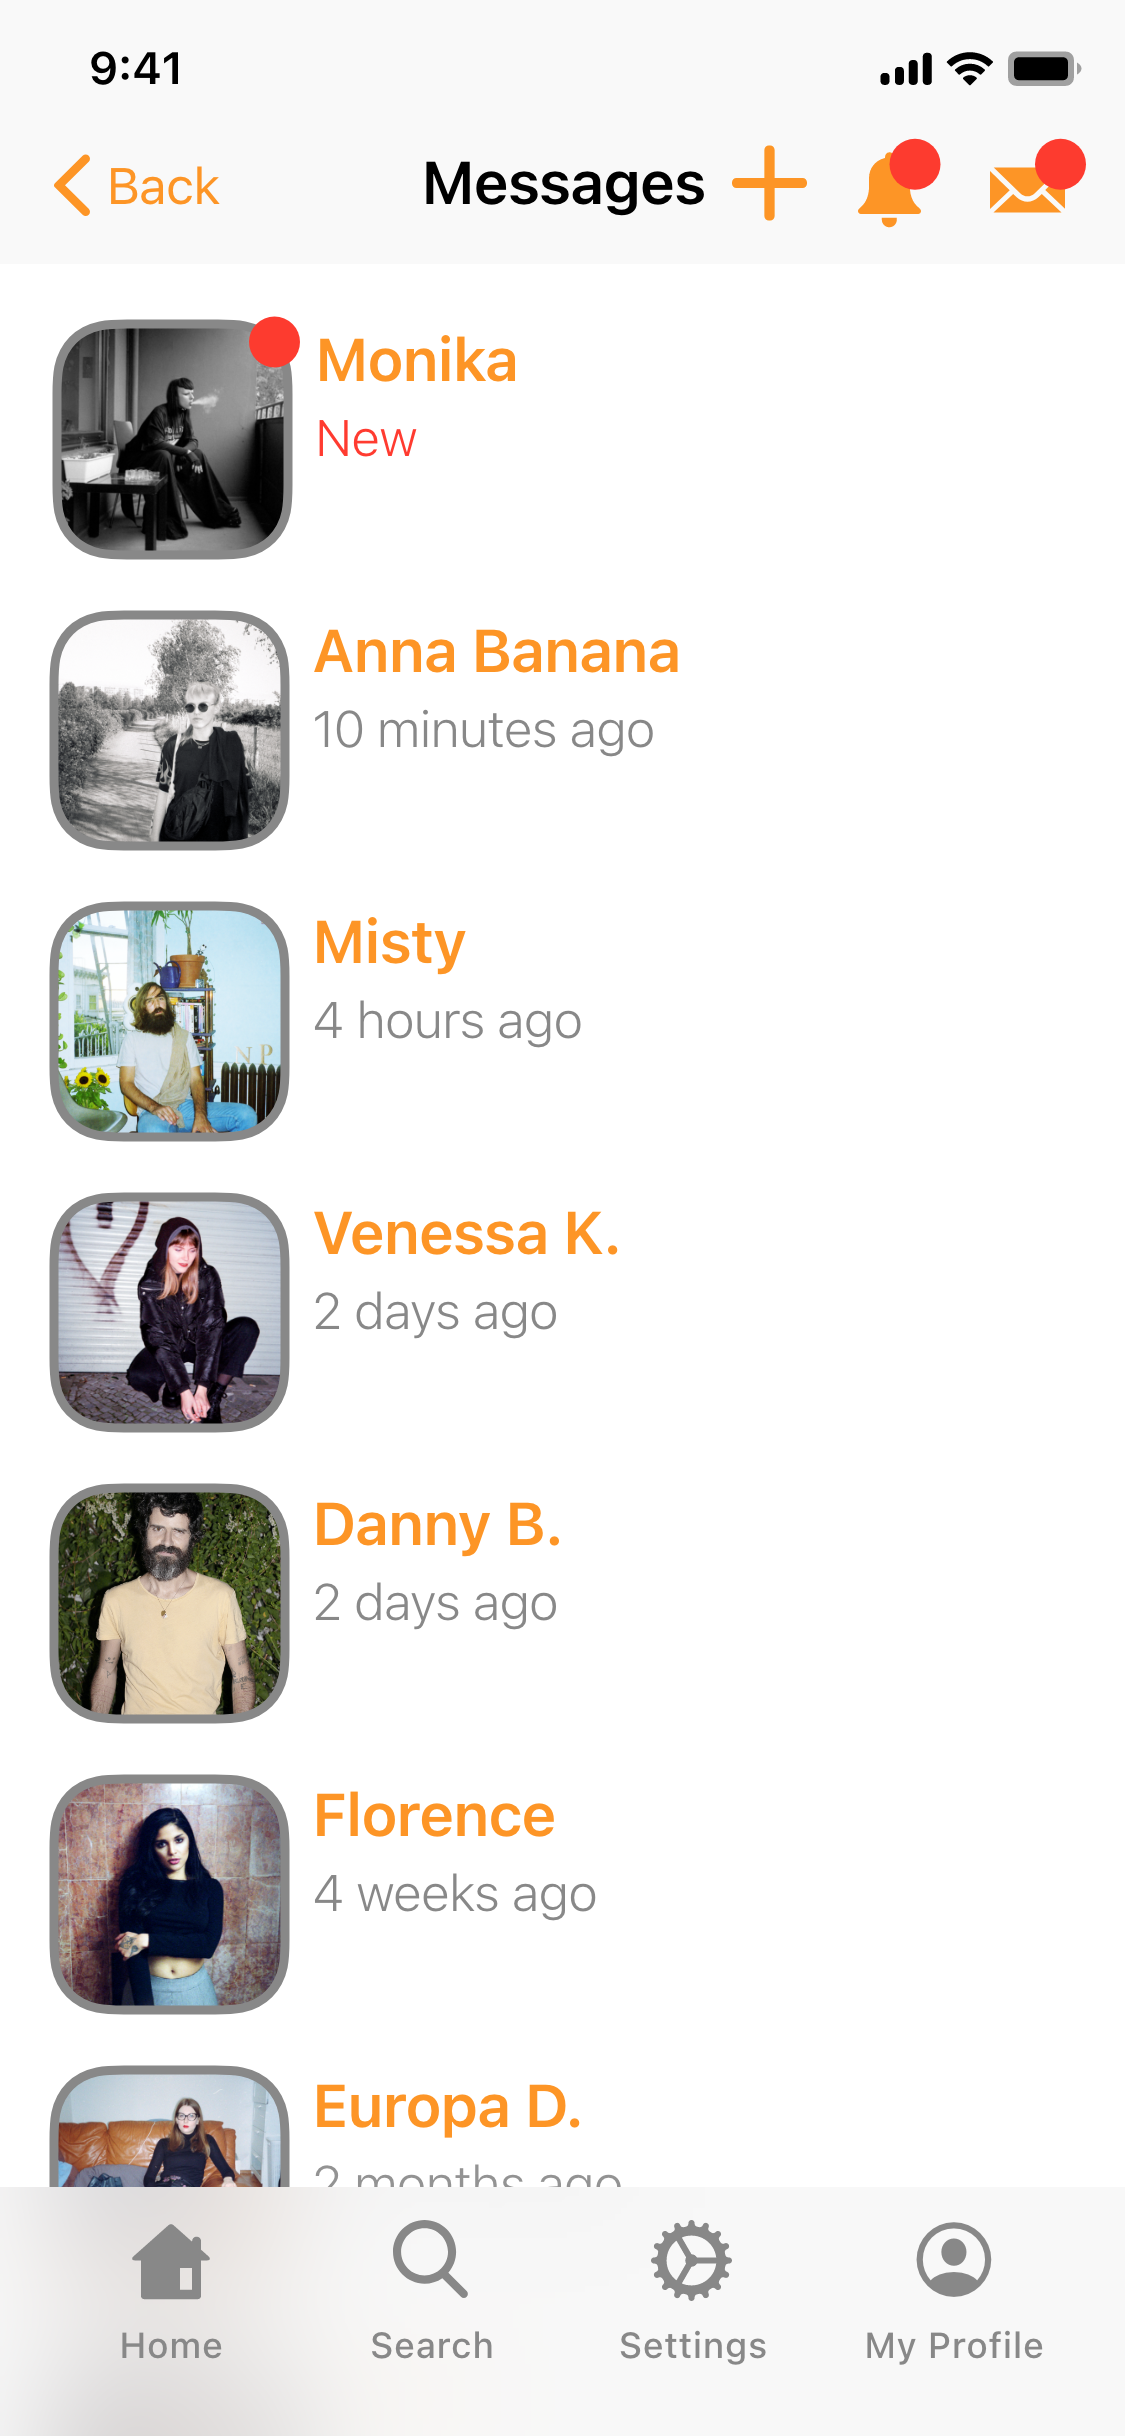Tap the Home house icon

pyautogui.click(x=171, y=2261)
